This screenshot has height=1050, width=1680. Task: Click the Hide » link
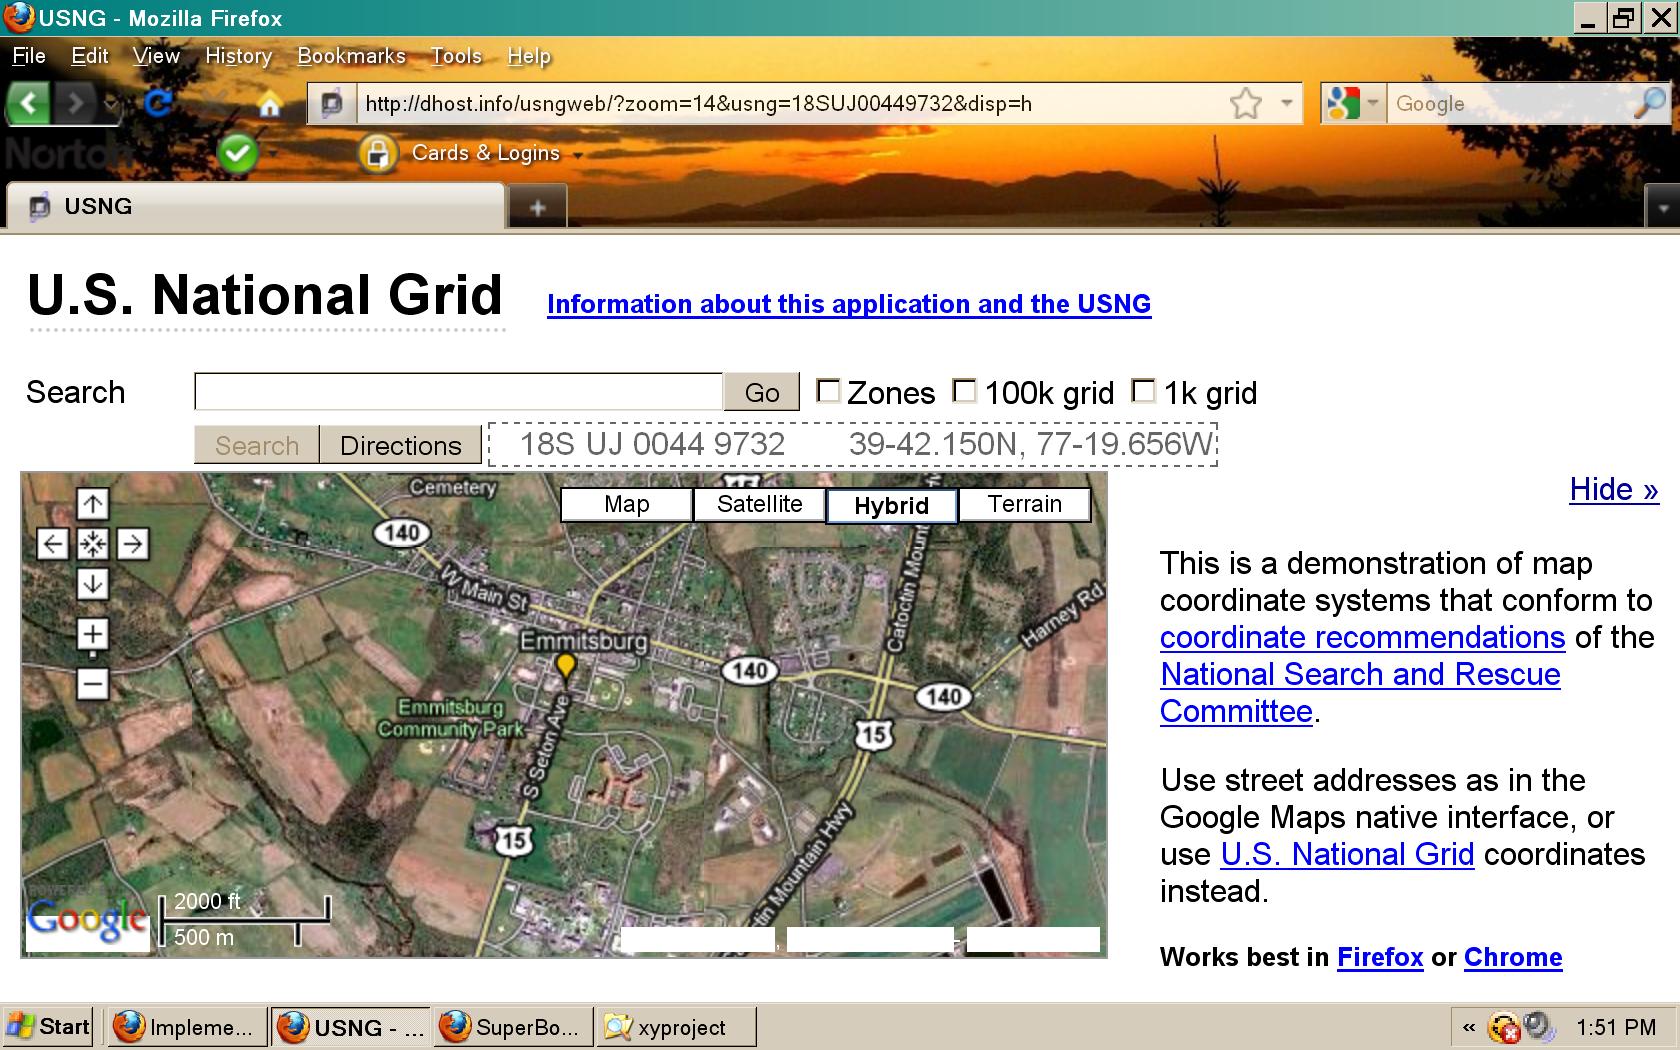1614,489
